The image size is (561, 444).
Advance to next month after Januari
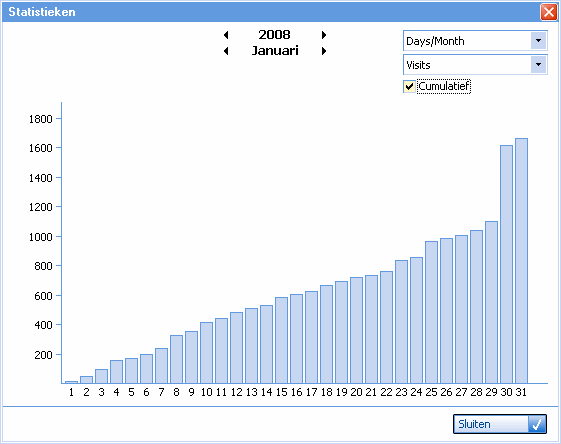pos(324,51)
